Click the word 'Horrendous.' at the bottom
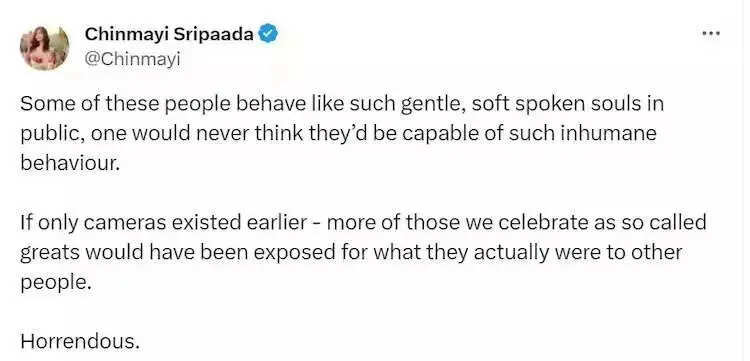The width and height of the screenshot is (750, 361). click(x=80, y=341)
